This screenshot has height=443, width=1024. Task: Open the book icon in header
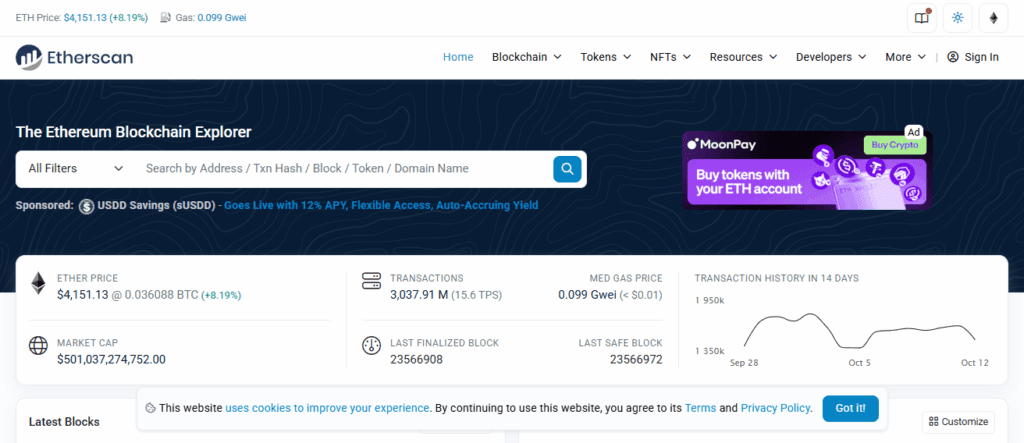[922, 18]
